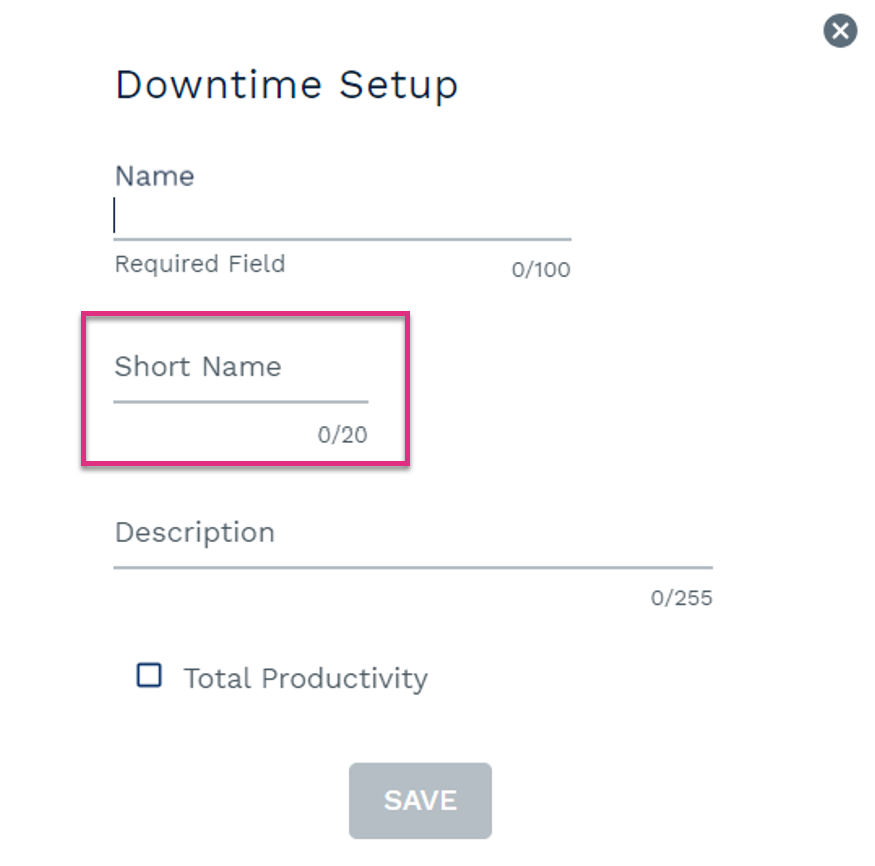Image resolution: width=875 pixels, height=866 pixels.
Task: Click the Total Productivity label text
Action: (x=306, y=679)
